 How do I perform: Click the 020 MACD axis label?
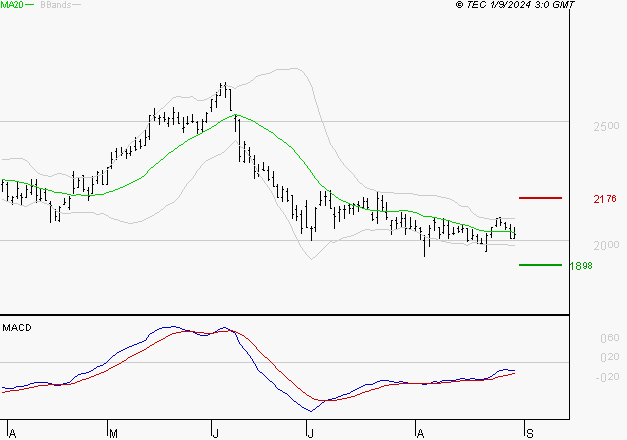[610, 357]
